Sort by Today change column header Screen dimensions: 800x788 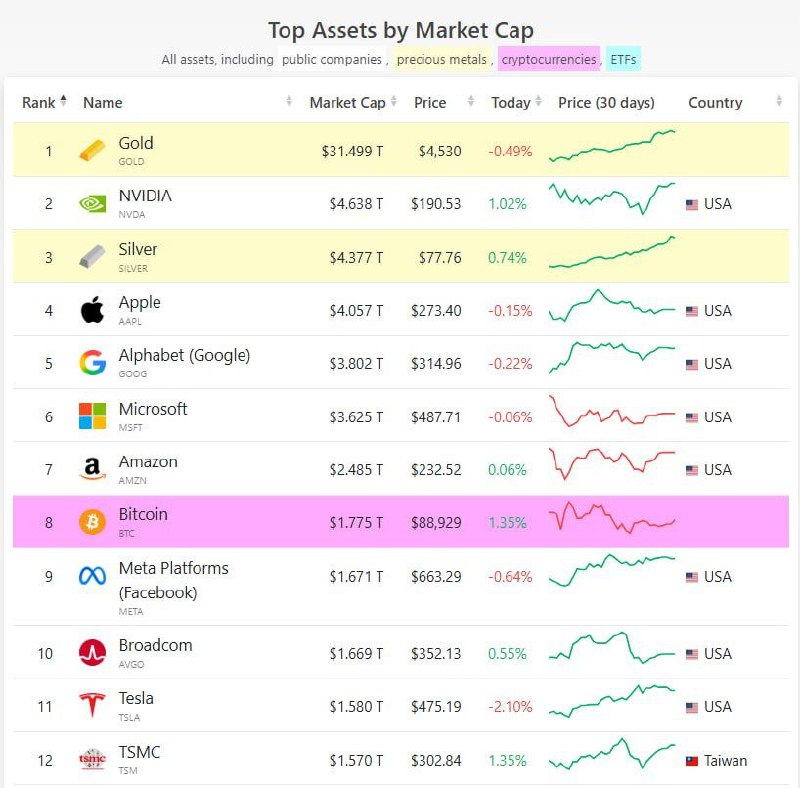click(x=510, y=102)
